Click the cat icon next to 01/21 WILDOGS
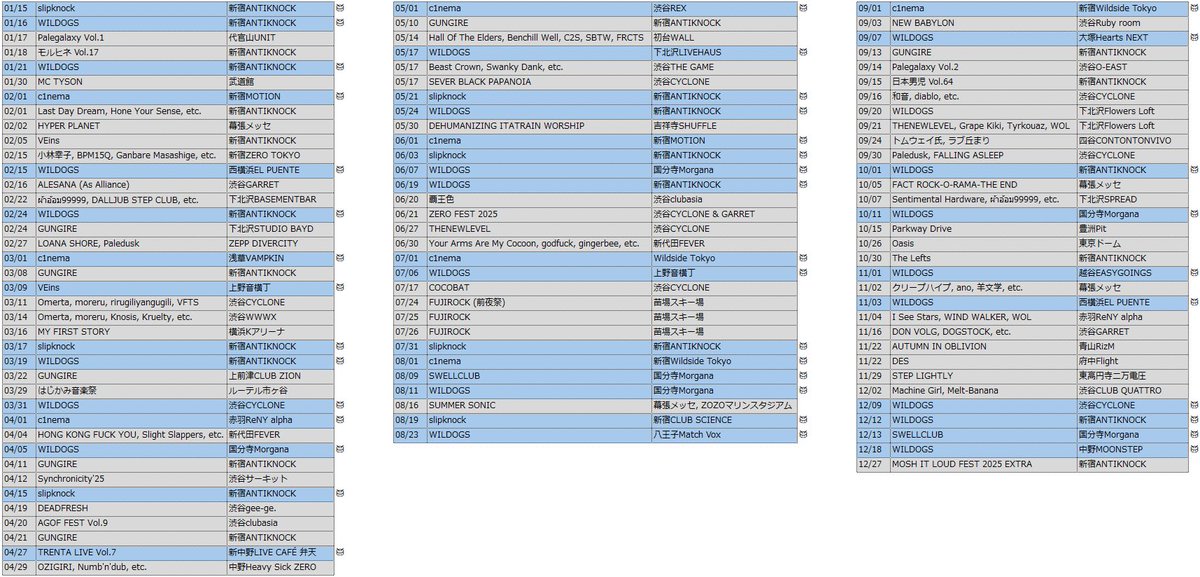This screenshot has width=1200, height=577. click(341, 67)
